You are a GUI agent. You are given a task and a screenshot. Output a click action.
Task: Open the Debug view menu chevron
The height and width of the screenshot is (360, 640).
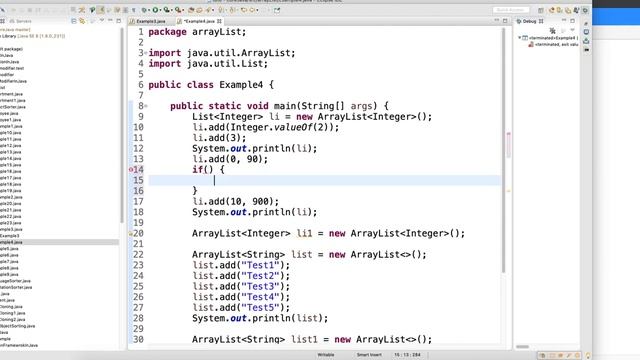(x=573, y=30)
